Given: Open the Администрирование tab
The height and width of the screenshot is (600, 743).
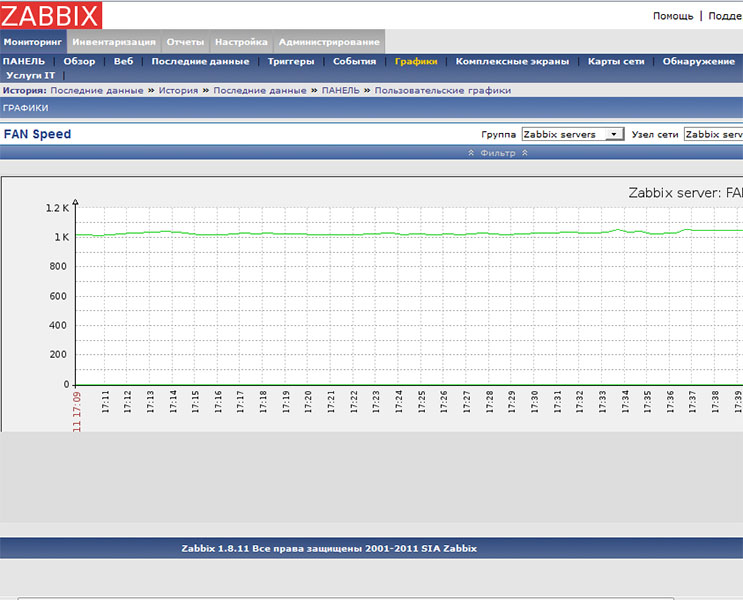Looking at the screenshot, I should coord(329,42).
